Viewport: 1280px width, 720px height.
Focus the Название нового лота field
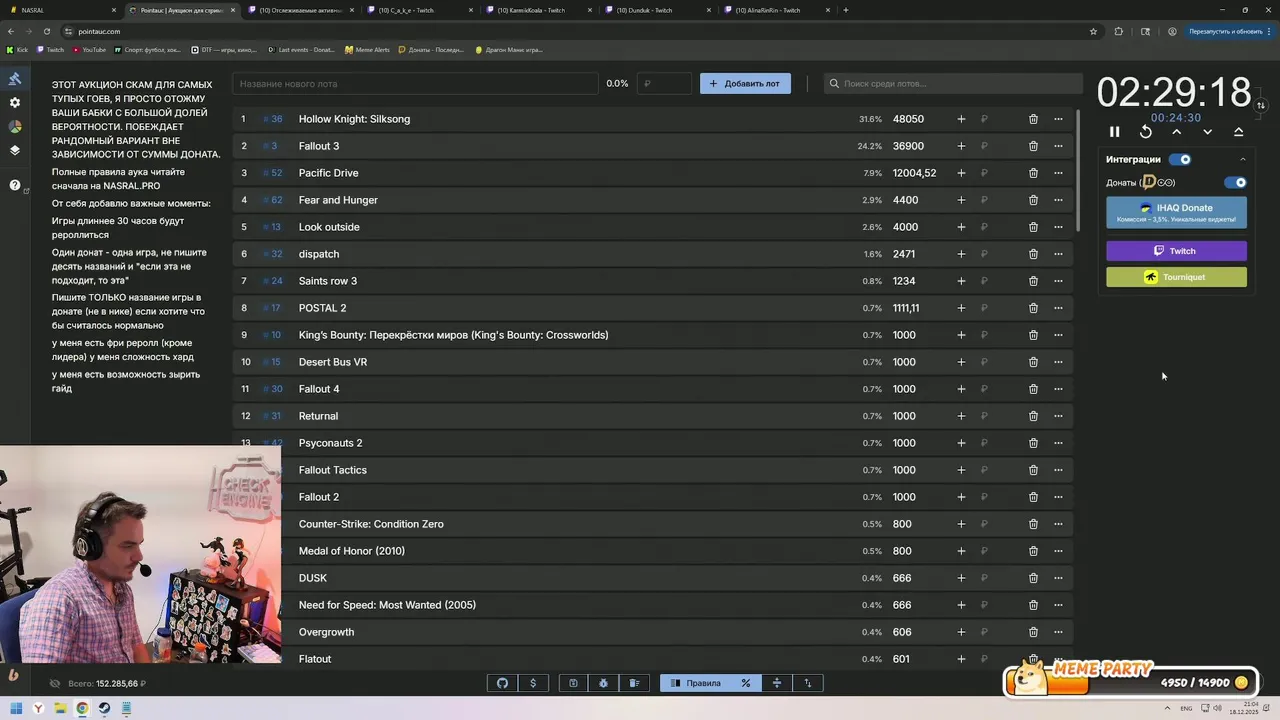point(415,84)
